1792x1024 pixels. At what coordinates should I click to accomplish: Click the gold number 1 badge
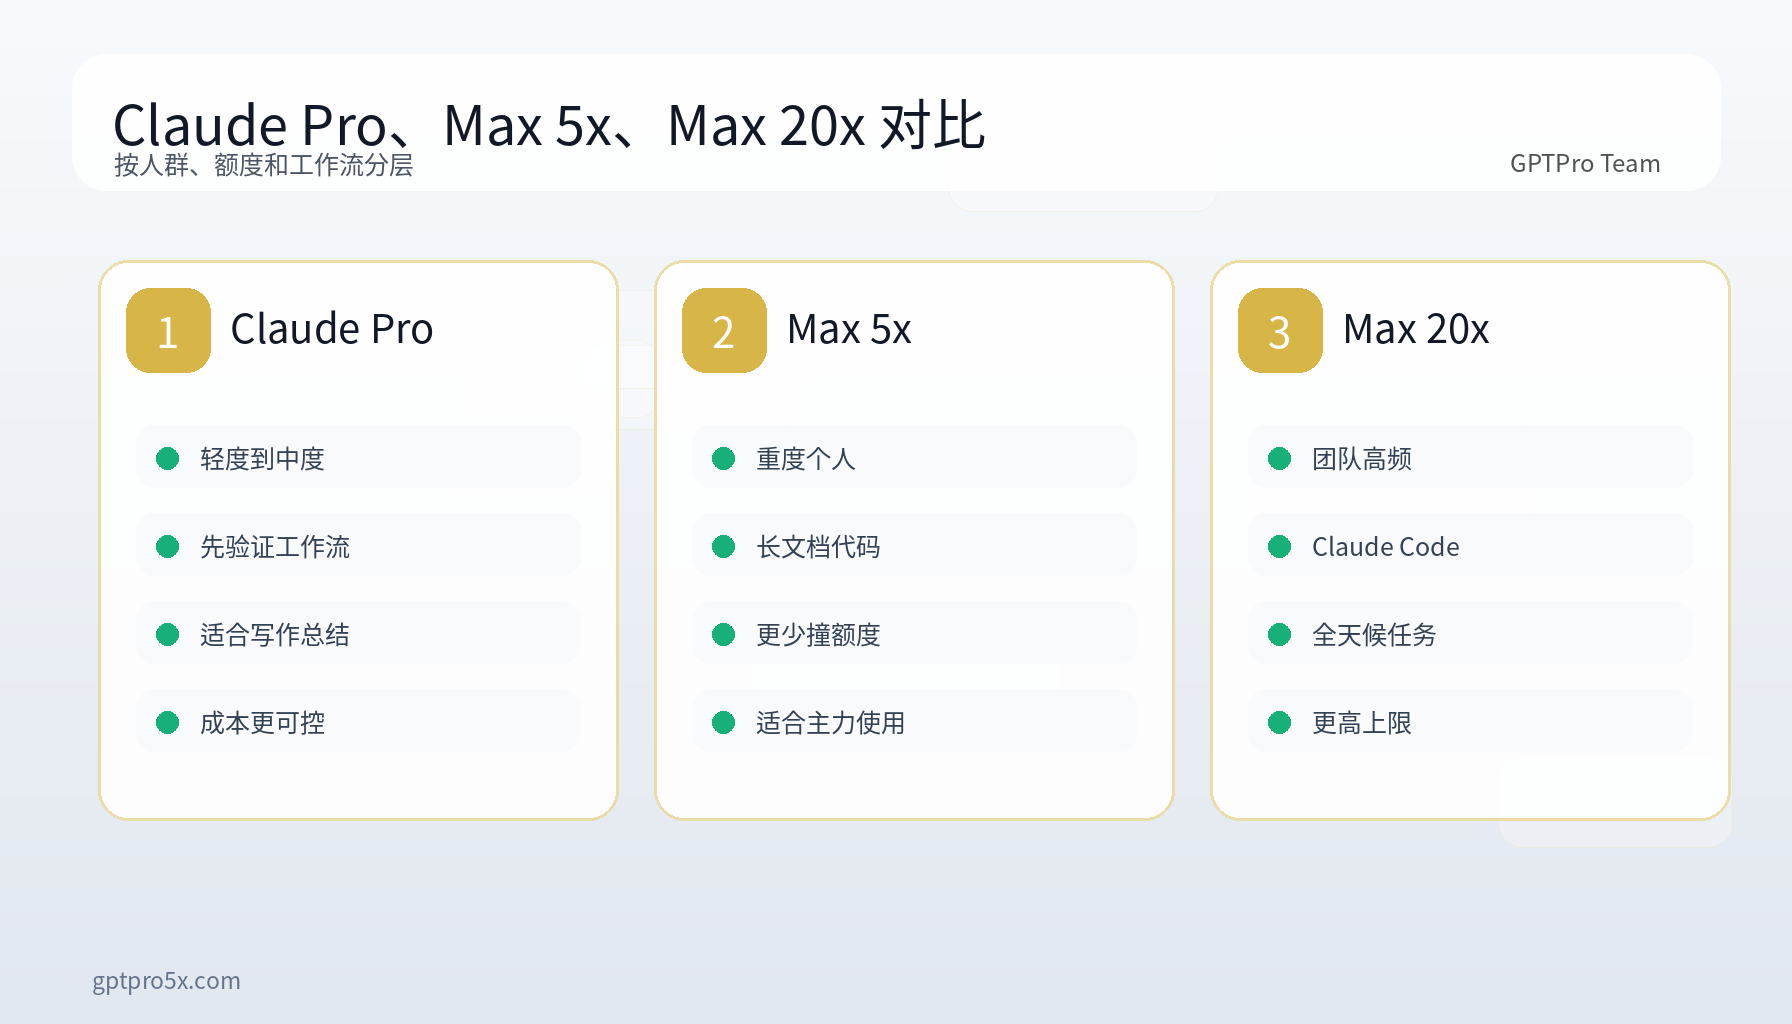pos(168,331)
